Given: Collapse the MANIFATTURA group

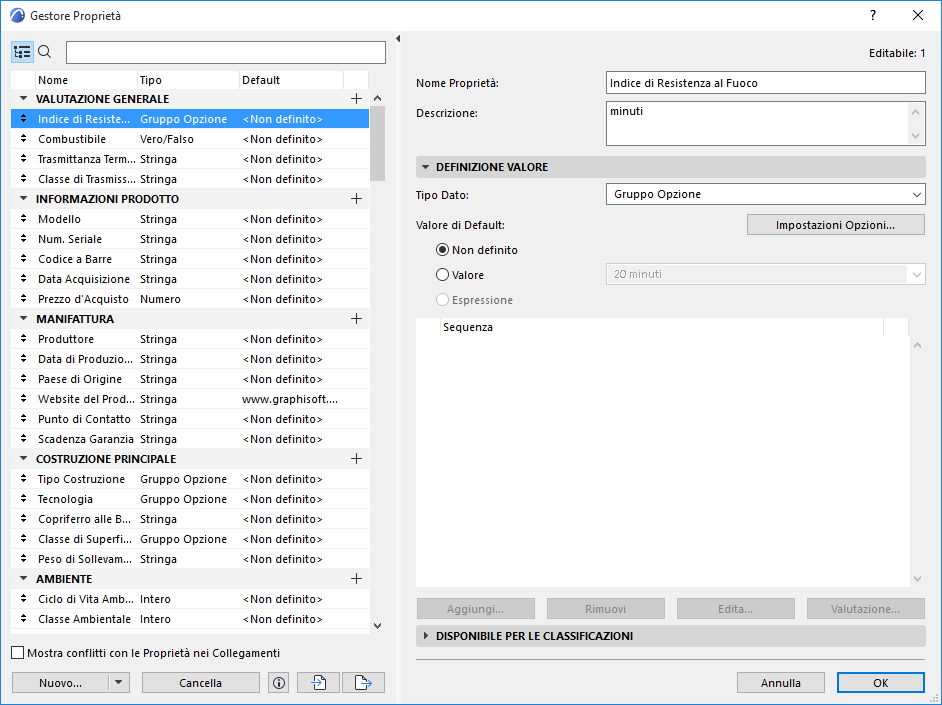Looking at the screenshot, I should pyautogui.click(x=23, y=319).
